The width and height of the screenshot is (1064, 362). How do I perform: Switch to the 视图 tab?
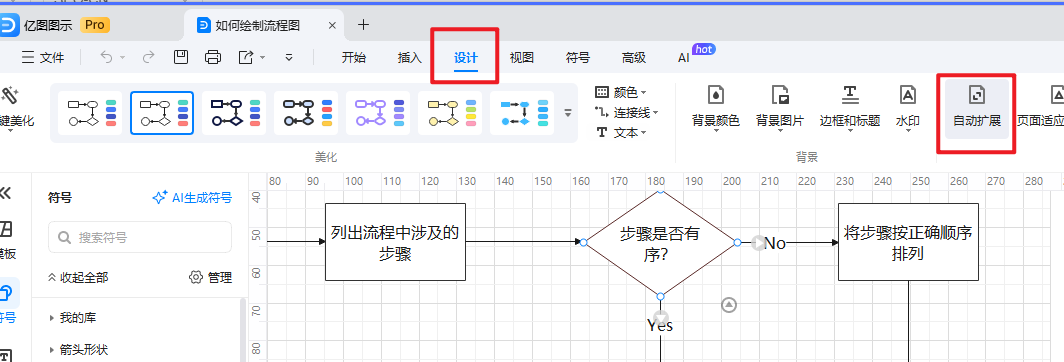click(x=522, y=58)
